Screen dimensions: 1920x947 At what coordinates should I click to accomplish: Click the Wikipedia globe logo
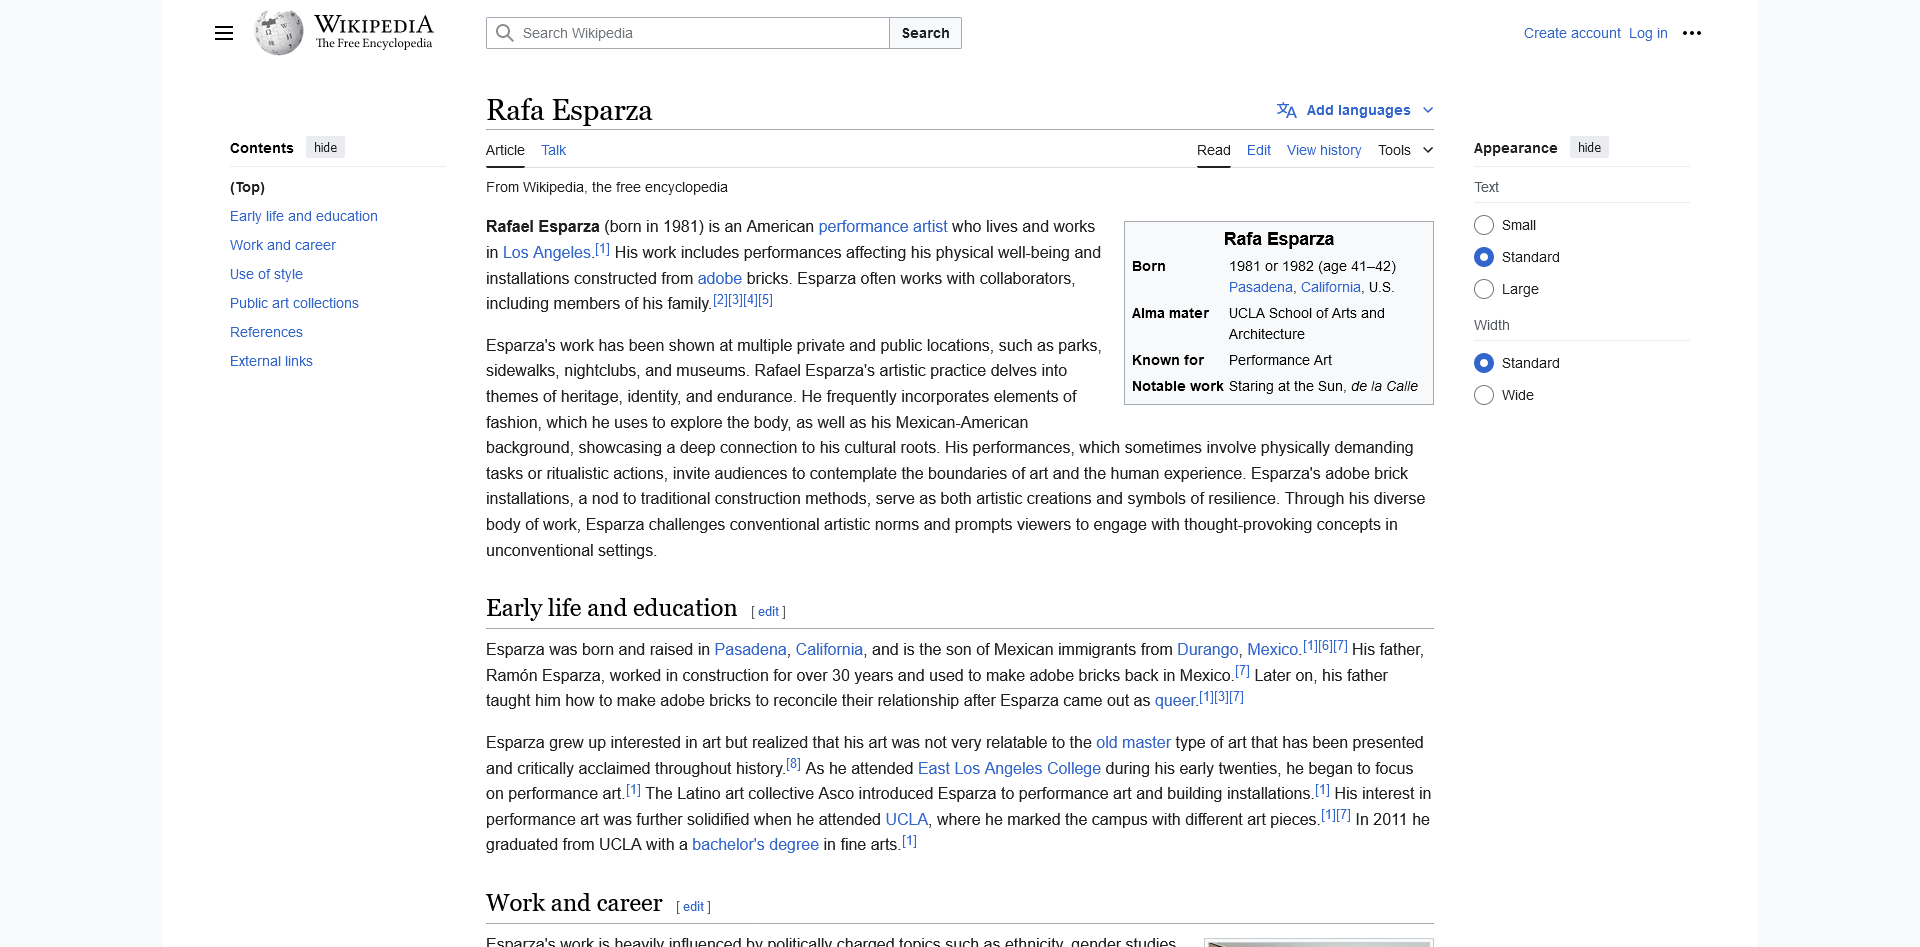click(x=279, y=33)
